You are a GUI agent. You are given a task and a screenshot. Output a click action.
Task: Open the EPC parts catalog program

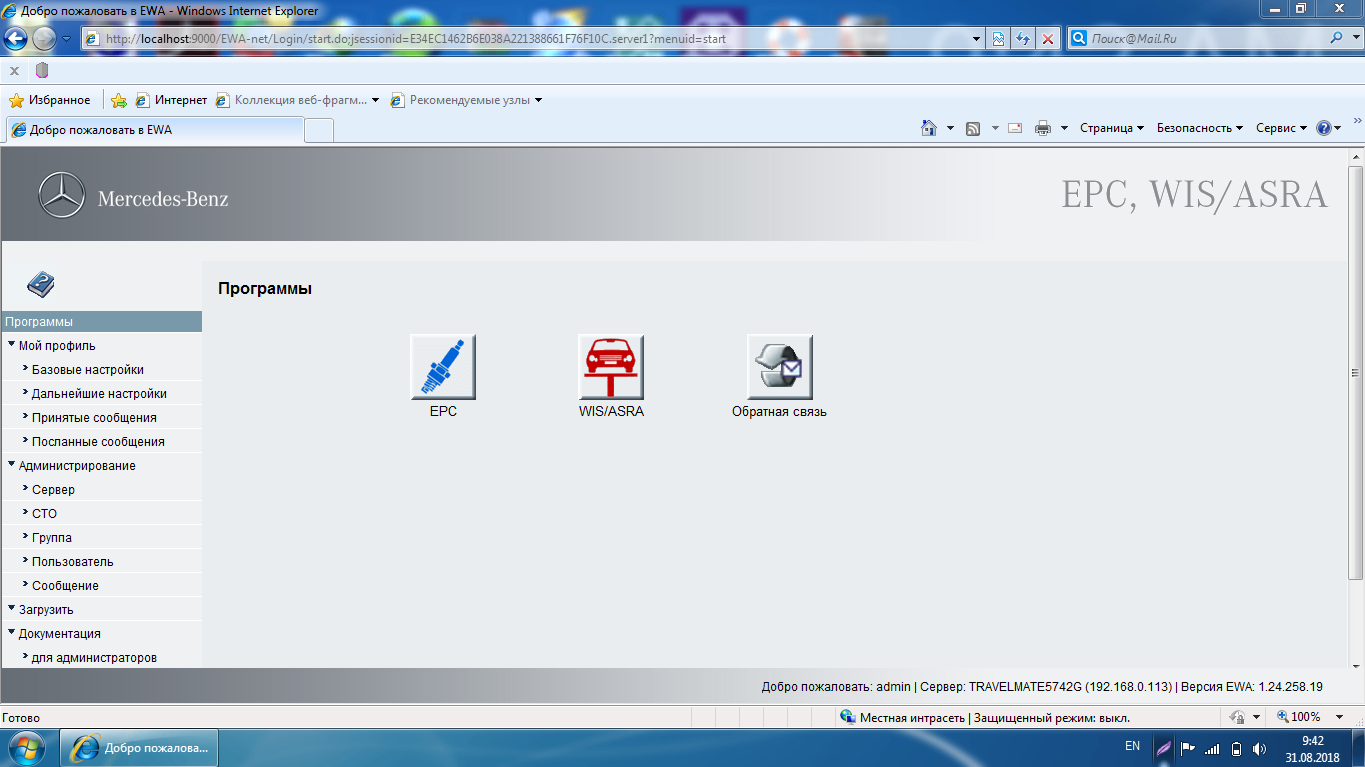443,367
